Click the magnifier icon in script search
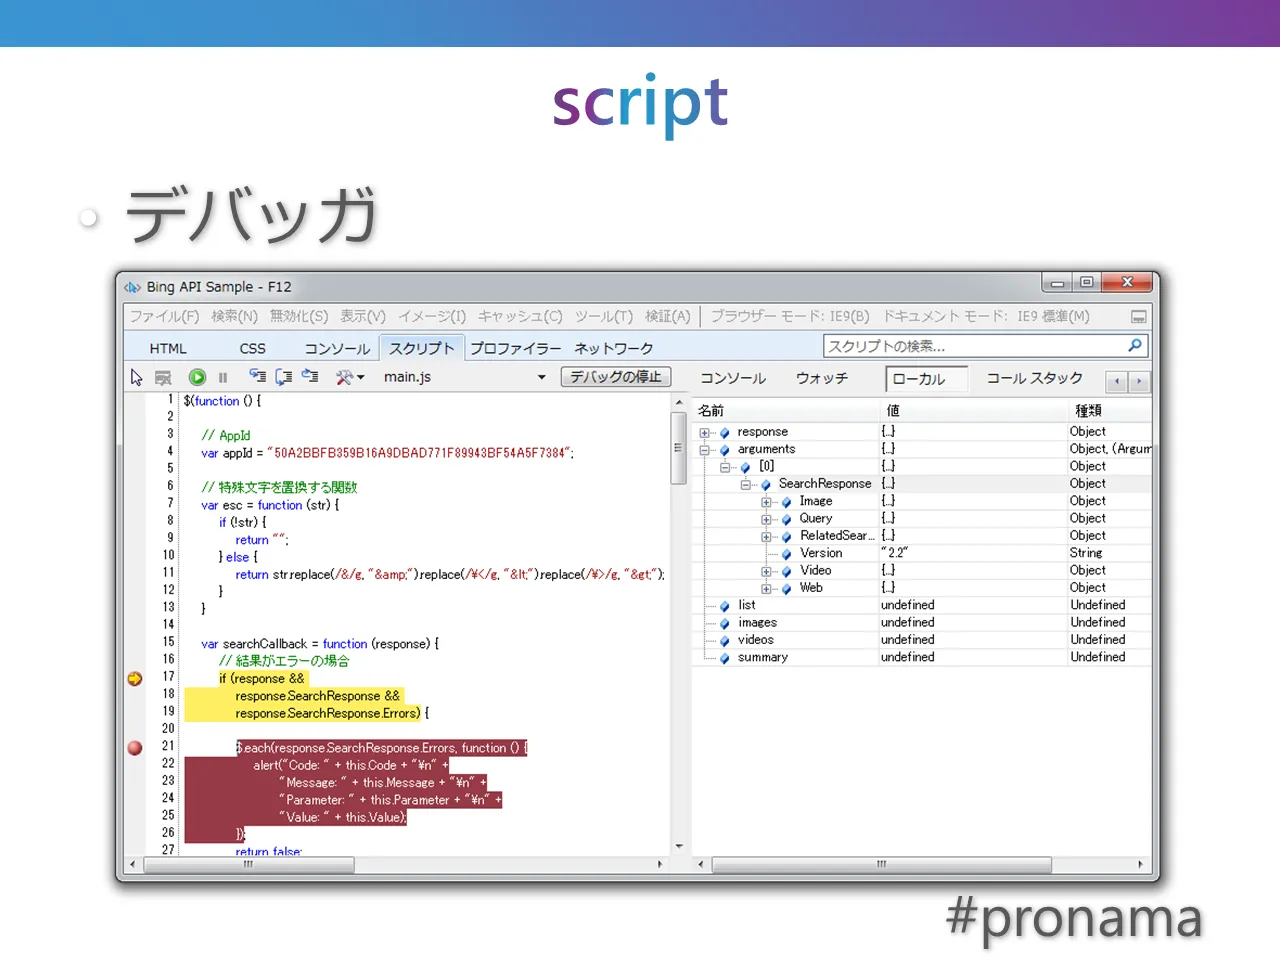 tap(1134, 346)
